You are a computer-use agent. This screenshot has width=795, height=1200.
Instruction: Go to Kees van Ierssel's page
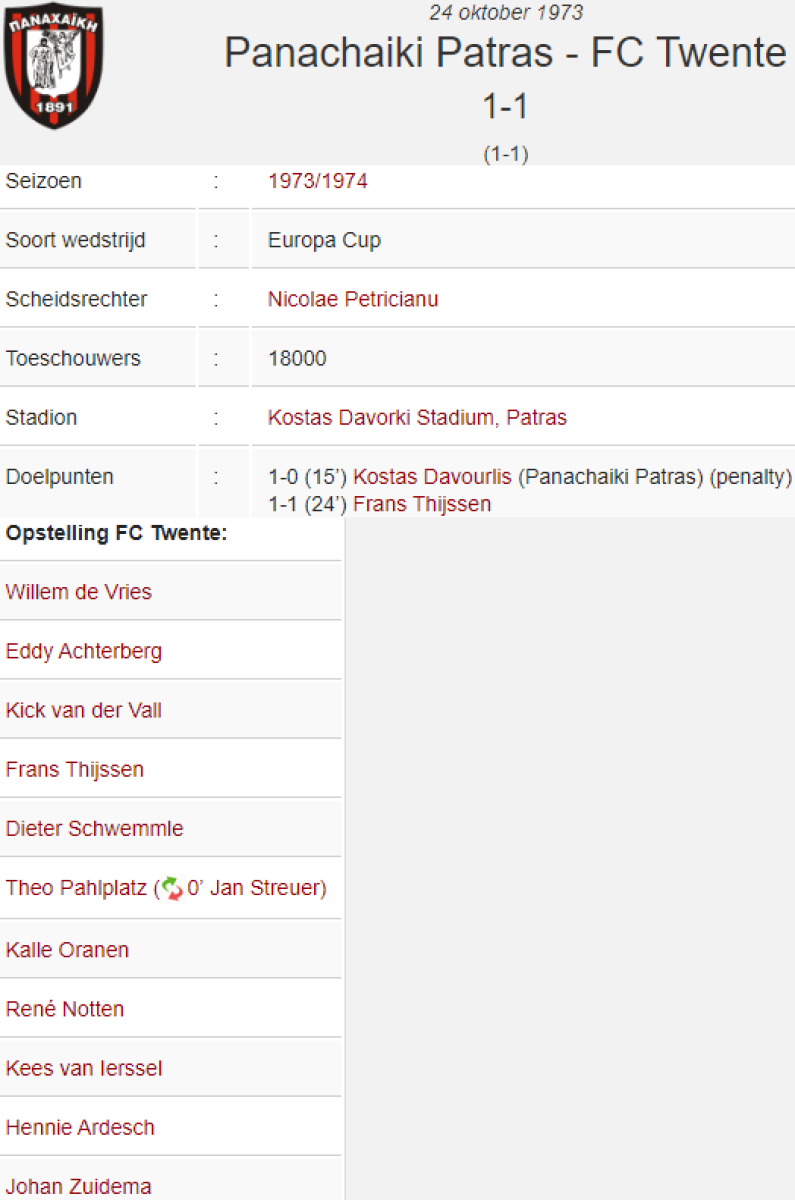84,1068
